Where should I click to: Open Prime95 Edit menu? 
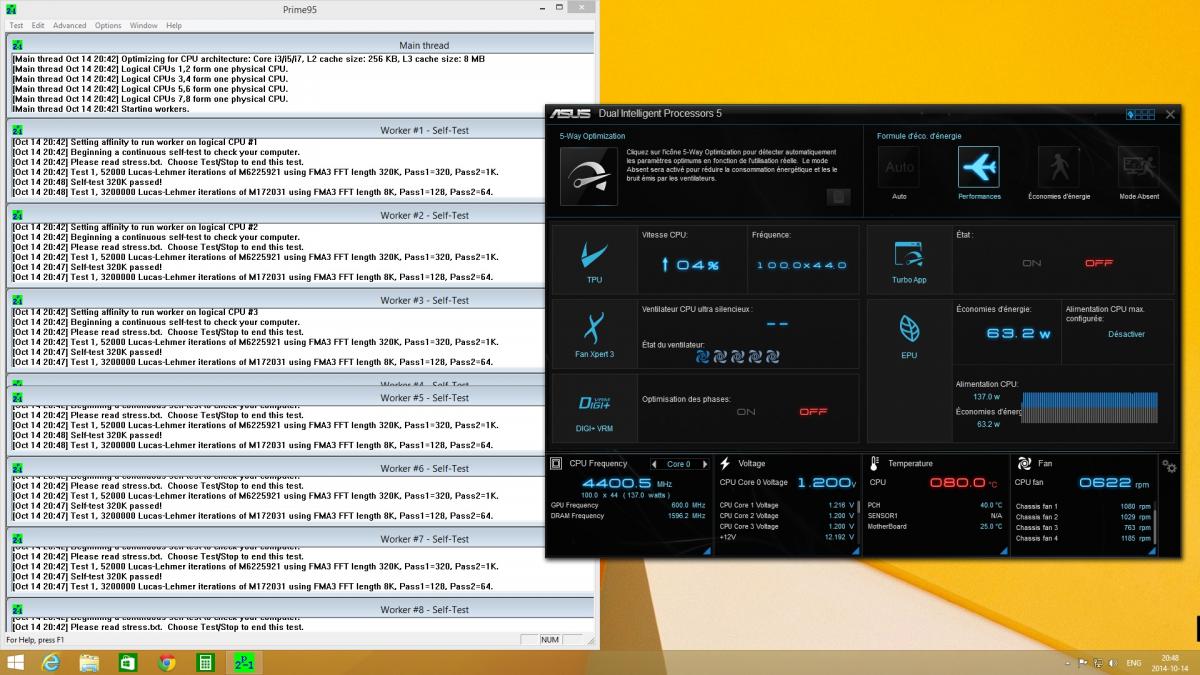pos(38,25)
